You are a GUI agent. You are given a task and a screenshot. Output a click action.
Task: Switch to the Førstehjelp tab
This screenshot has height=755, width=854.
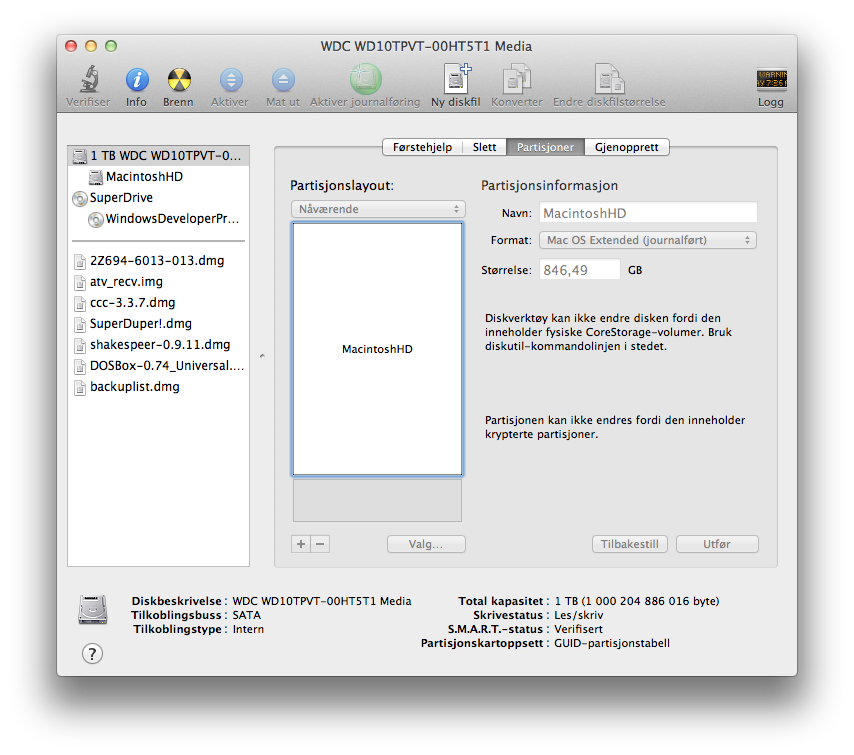pyautogui.click(x=422, y=147)
